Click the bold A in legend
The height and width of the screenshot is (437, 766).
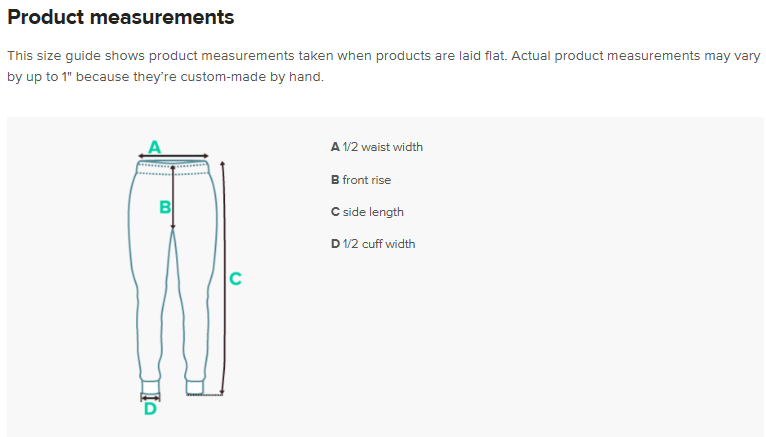coord(335,147)
